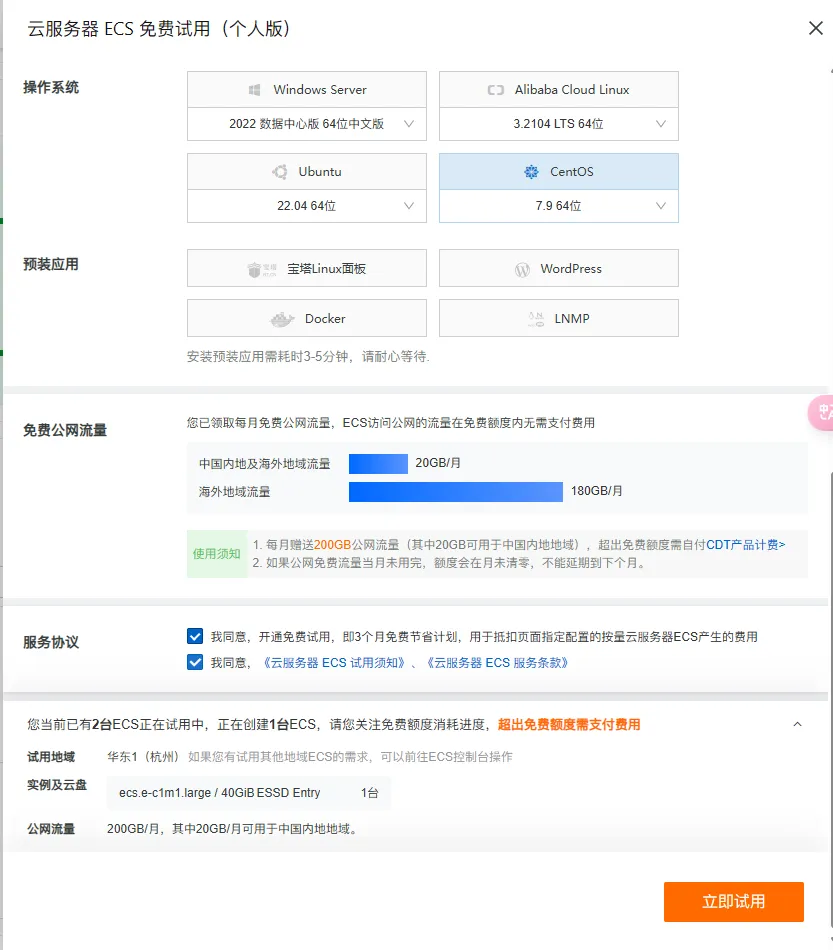
Task: Open Alibaba Cloud Linux version dropdown
Action: click(x=559, y=124)
